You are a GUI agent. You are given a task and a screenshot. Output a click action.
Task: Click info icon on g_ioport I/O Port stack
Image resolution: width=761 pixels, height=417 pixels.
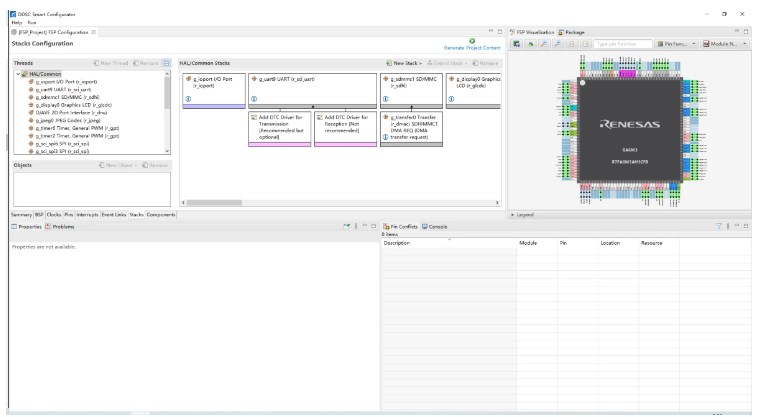click(188, 99)
